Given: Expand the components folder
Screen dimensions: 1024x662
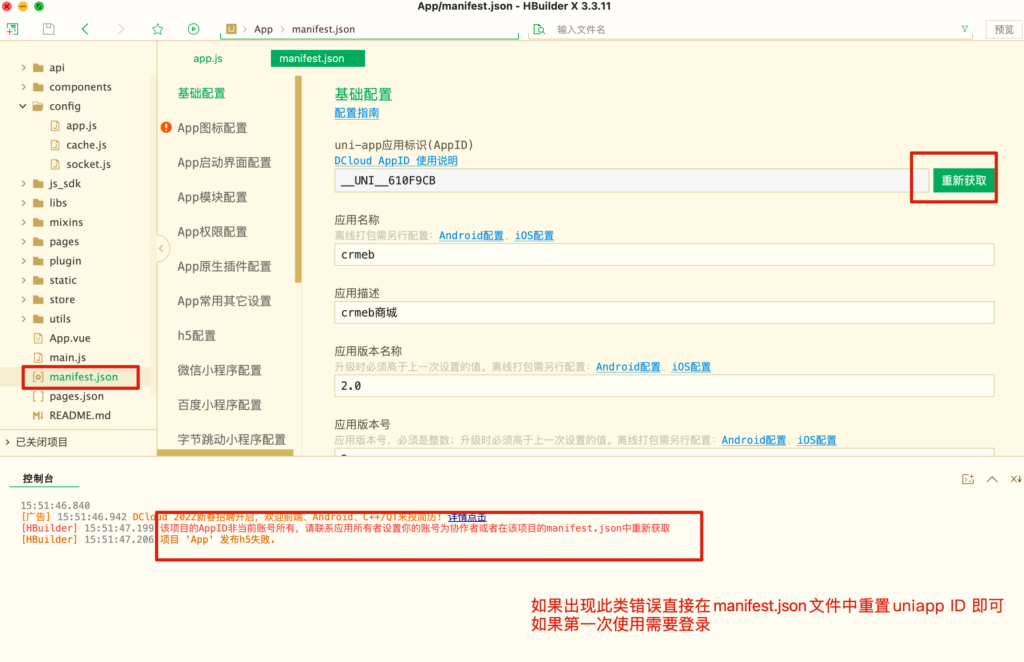Looking at the screenshot, I should pyautogui.click(x=24, y=87).
